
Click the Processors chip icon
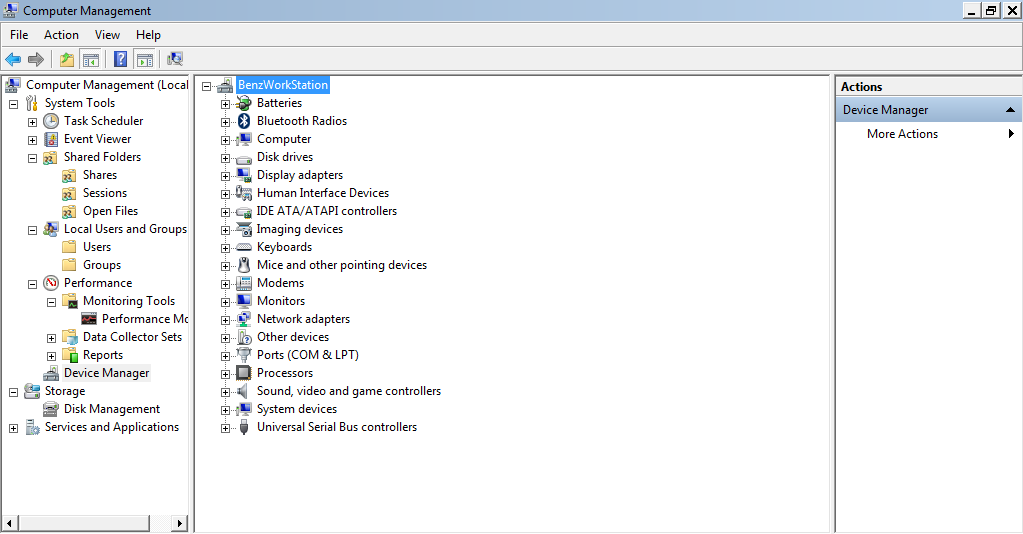pyautogui.click(x=244, y=373)
